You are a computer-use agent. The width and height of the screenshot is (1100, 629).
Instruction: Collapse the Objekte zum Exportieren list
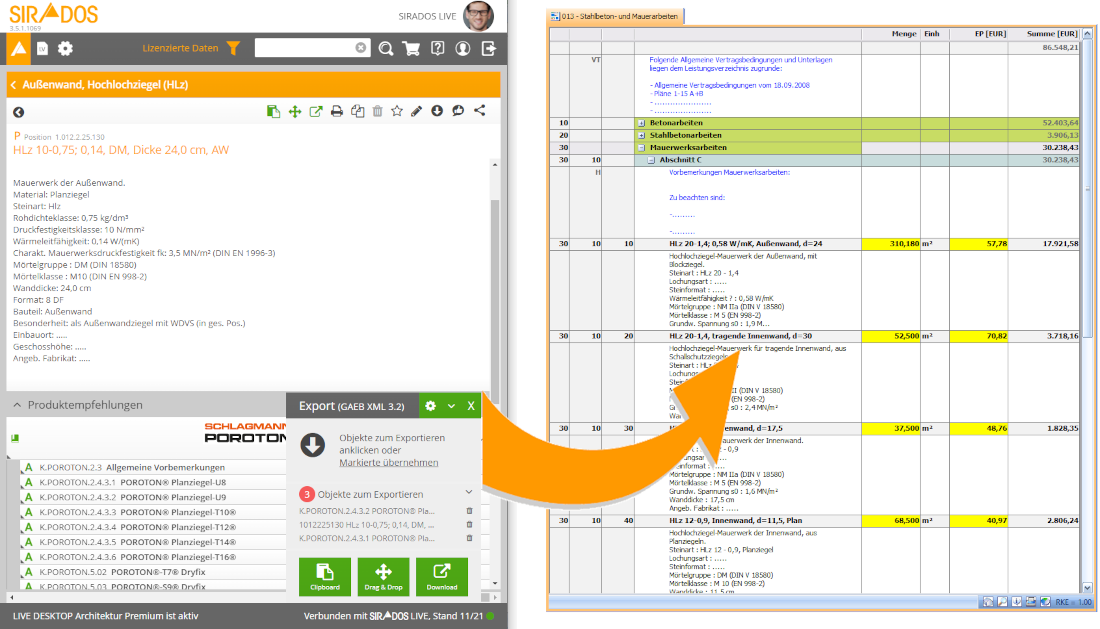point(469,493)
